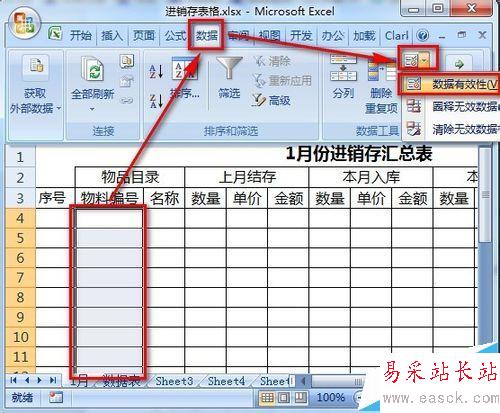The width and height of the screenshot is (500, 413).
Task: Select row header 4
Action: tap(20, 218)
